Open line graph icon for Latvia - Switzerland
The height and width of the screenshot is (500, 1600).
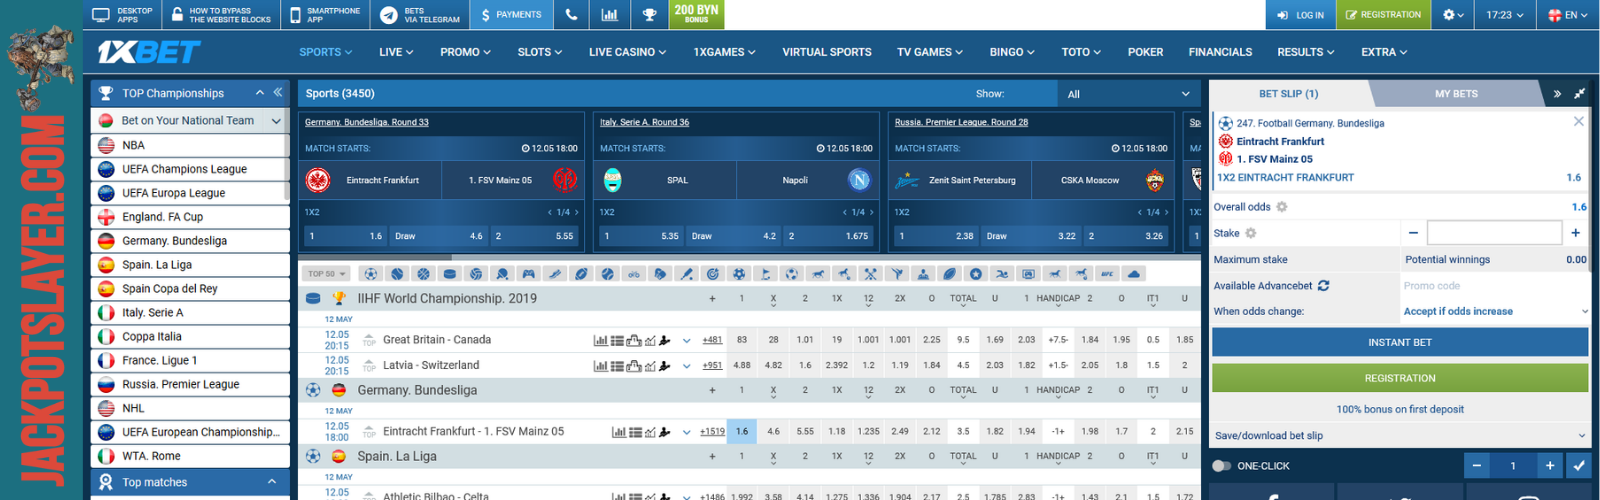650,366
